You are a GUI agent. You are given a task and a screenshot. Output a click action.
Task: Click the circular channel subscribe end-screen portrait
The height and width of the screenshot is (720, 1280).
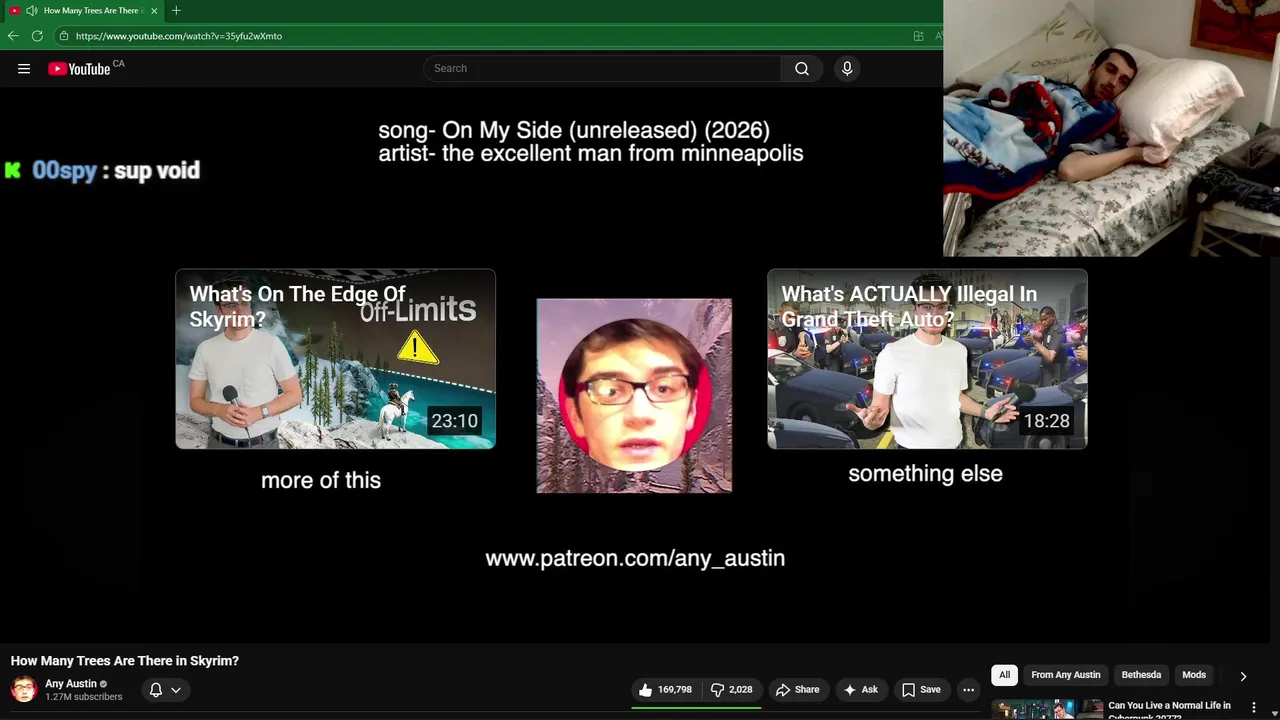[634, 395]
